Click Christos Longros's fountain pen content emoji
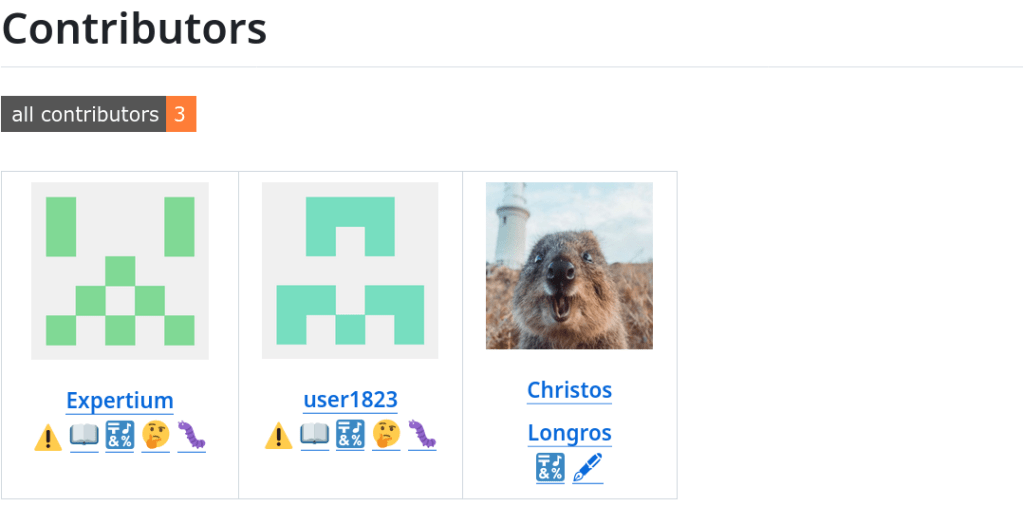This screenshot has width=1023, height=506. coord(587,468)
